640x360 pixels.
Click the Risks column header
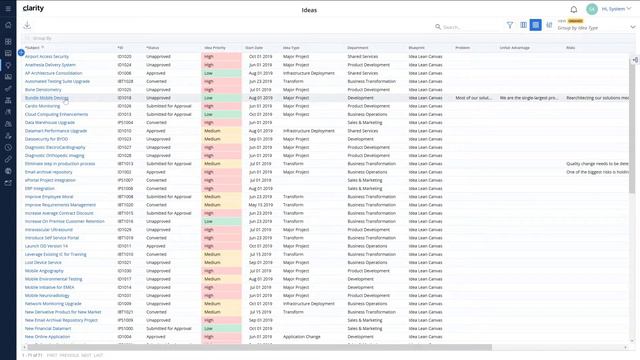[571, 48]
